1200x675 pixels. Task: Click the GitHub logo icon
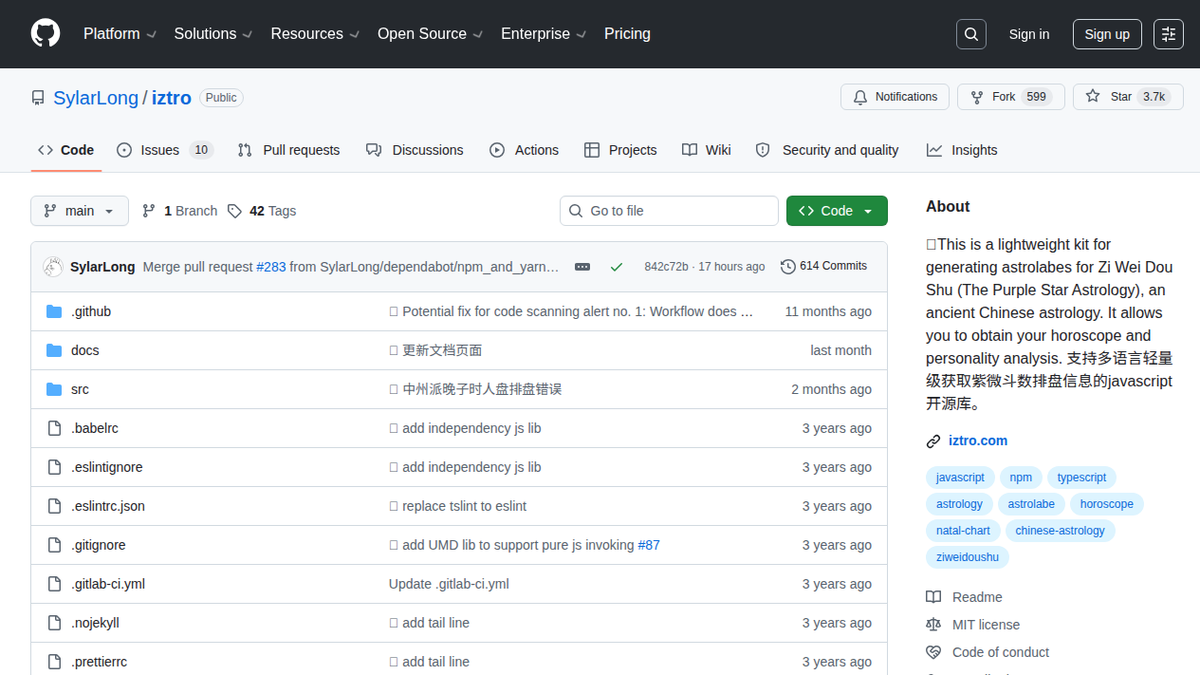point(45,34)
